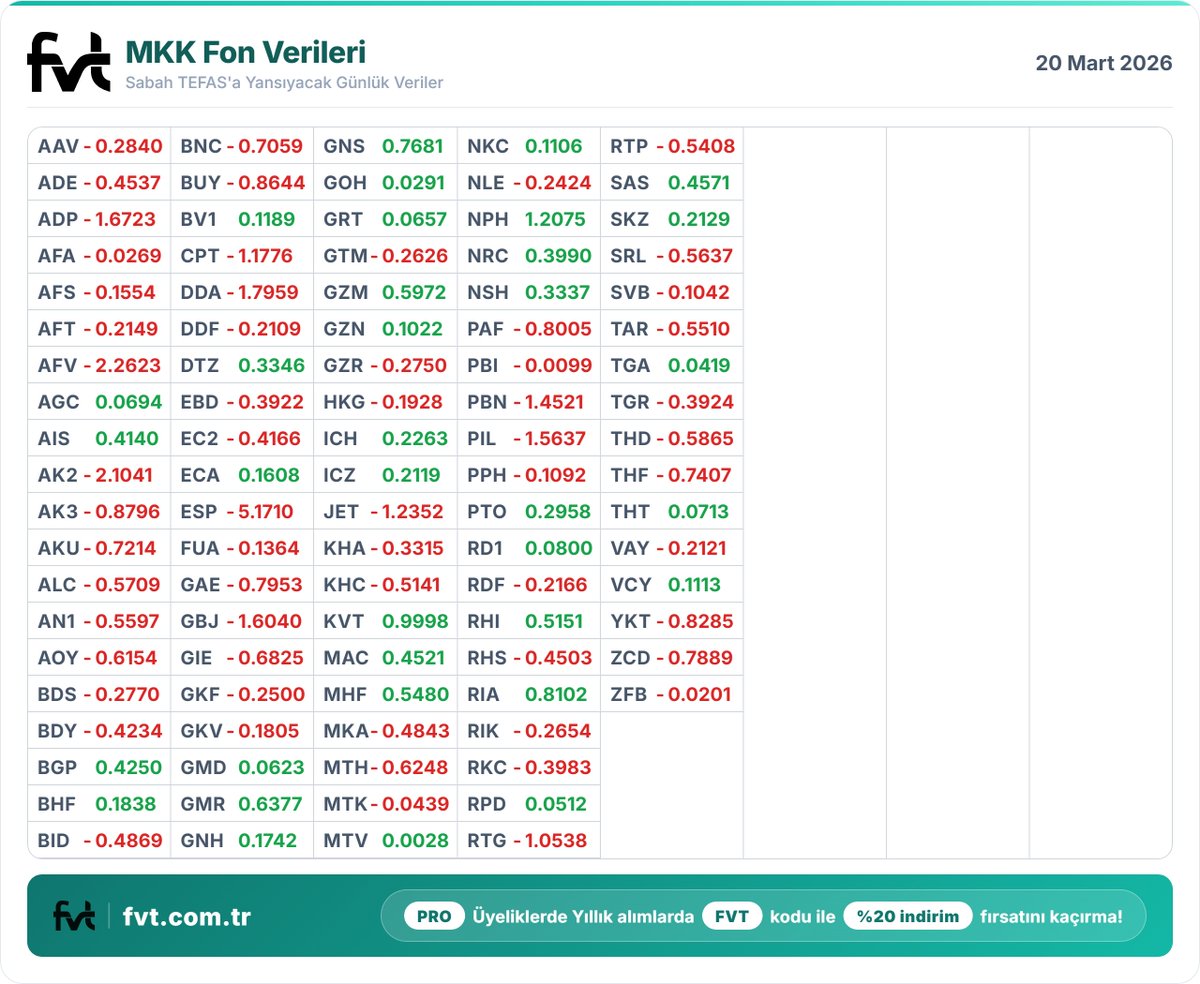Select the SKZ 0.2129 cell

[672, 219]
